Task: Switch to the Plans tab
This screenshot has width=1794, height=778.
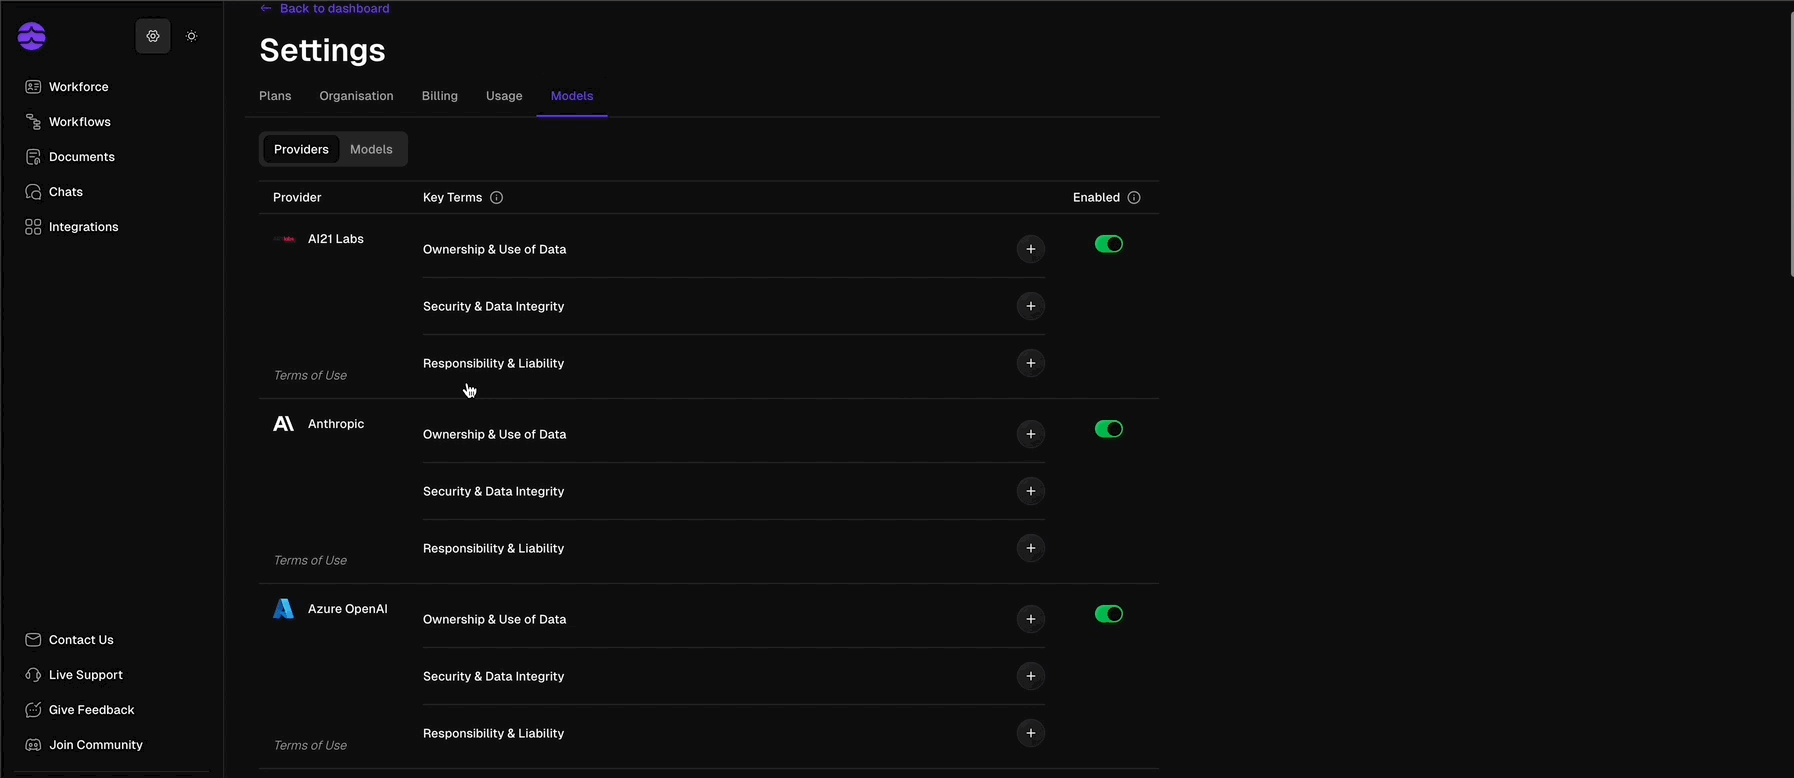Action: click(x=275, y=96)
